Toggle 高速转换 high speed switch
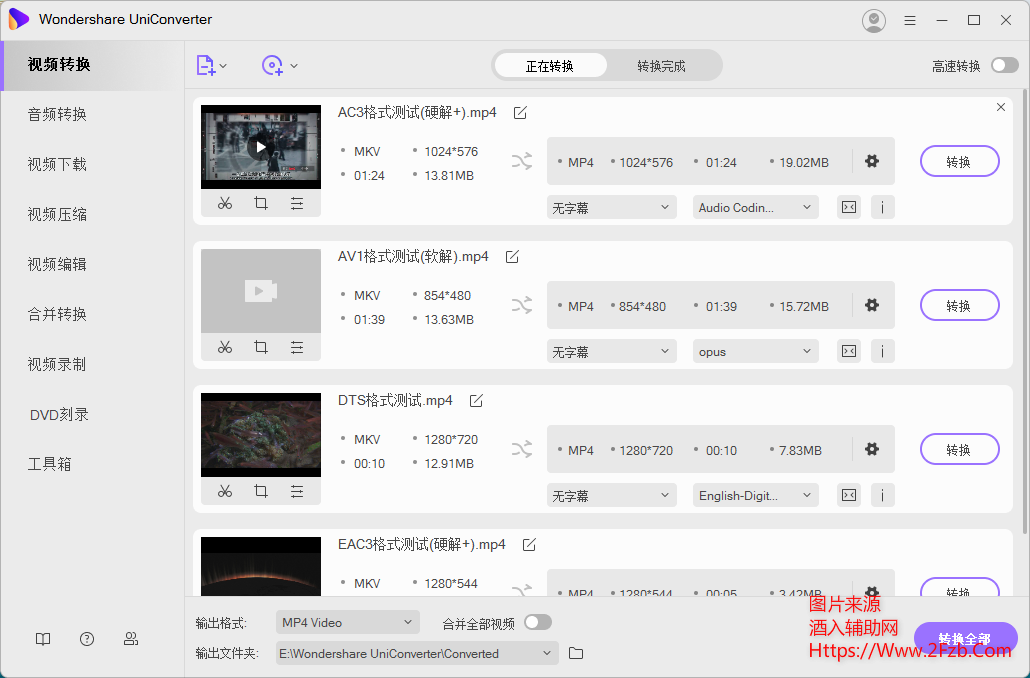The width and height of the screenshot is (1030, 678). point(1004,66)
